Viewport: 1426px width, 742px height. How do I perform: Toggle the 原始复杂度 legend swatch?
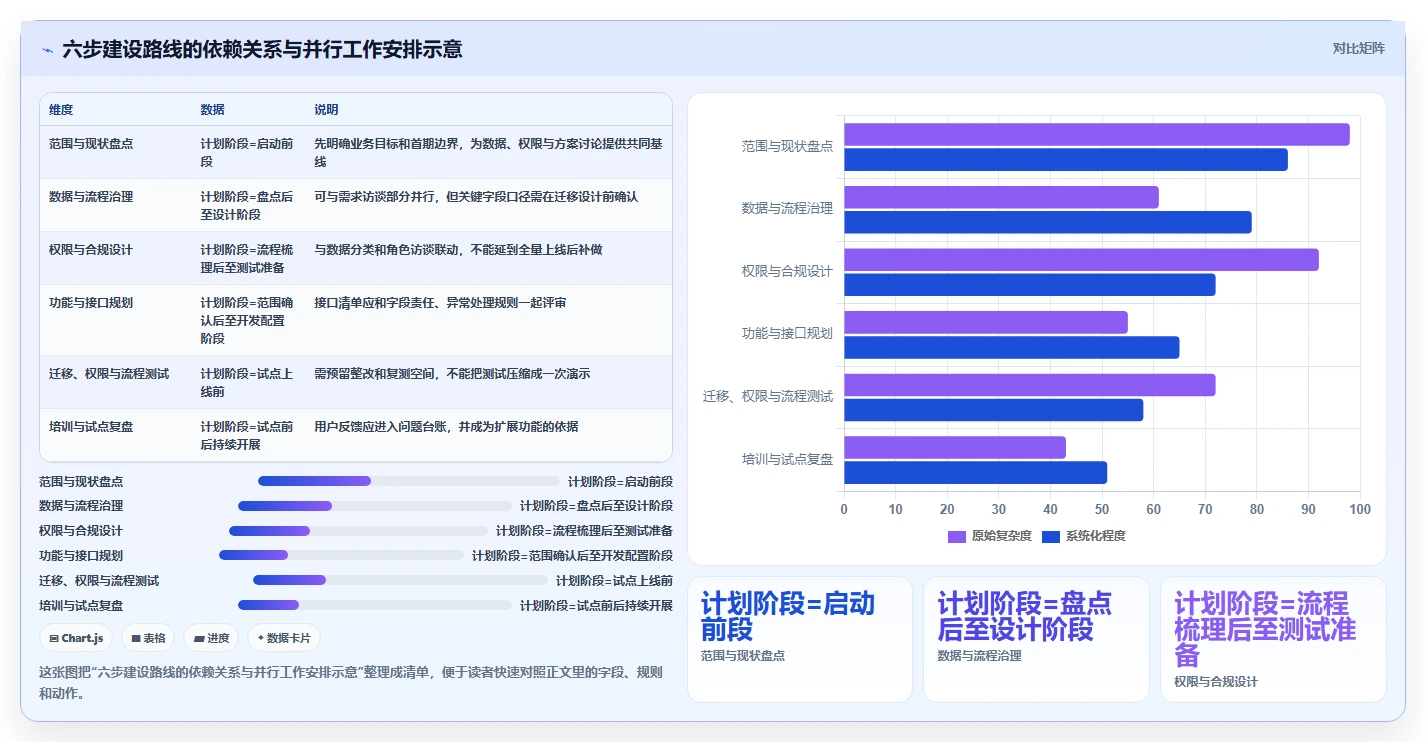(x=957, y=536)
